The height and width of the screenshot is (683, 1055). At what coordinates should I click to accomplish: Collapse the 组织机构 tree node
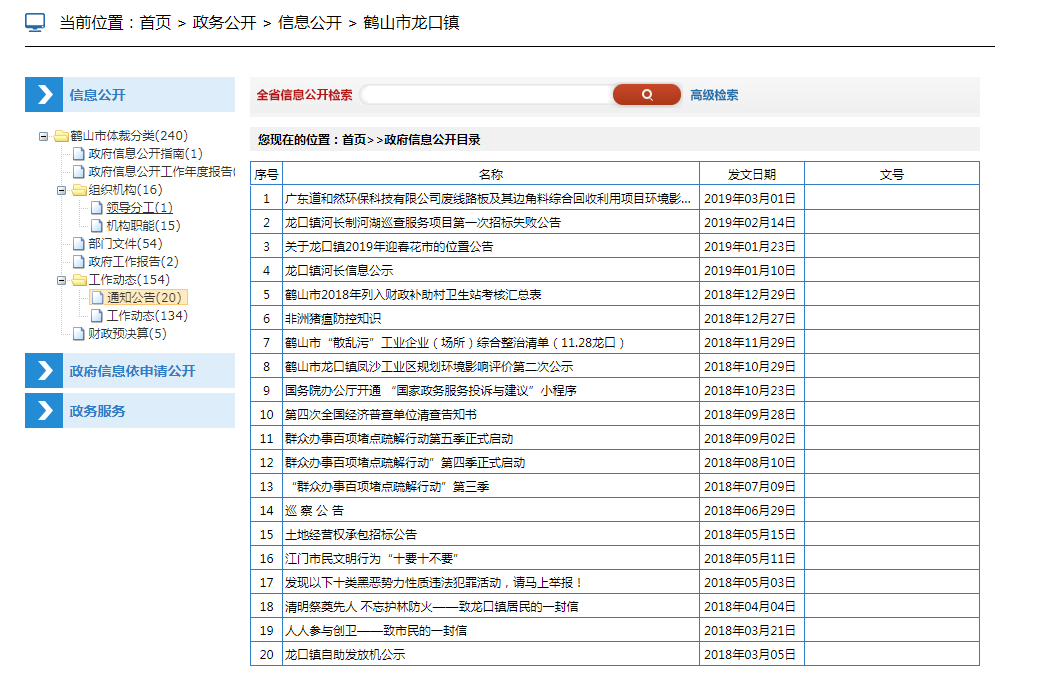tap(62, 190)
